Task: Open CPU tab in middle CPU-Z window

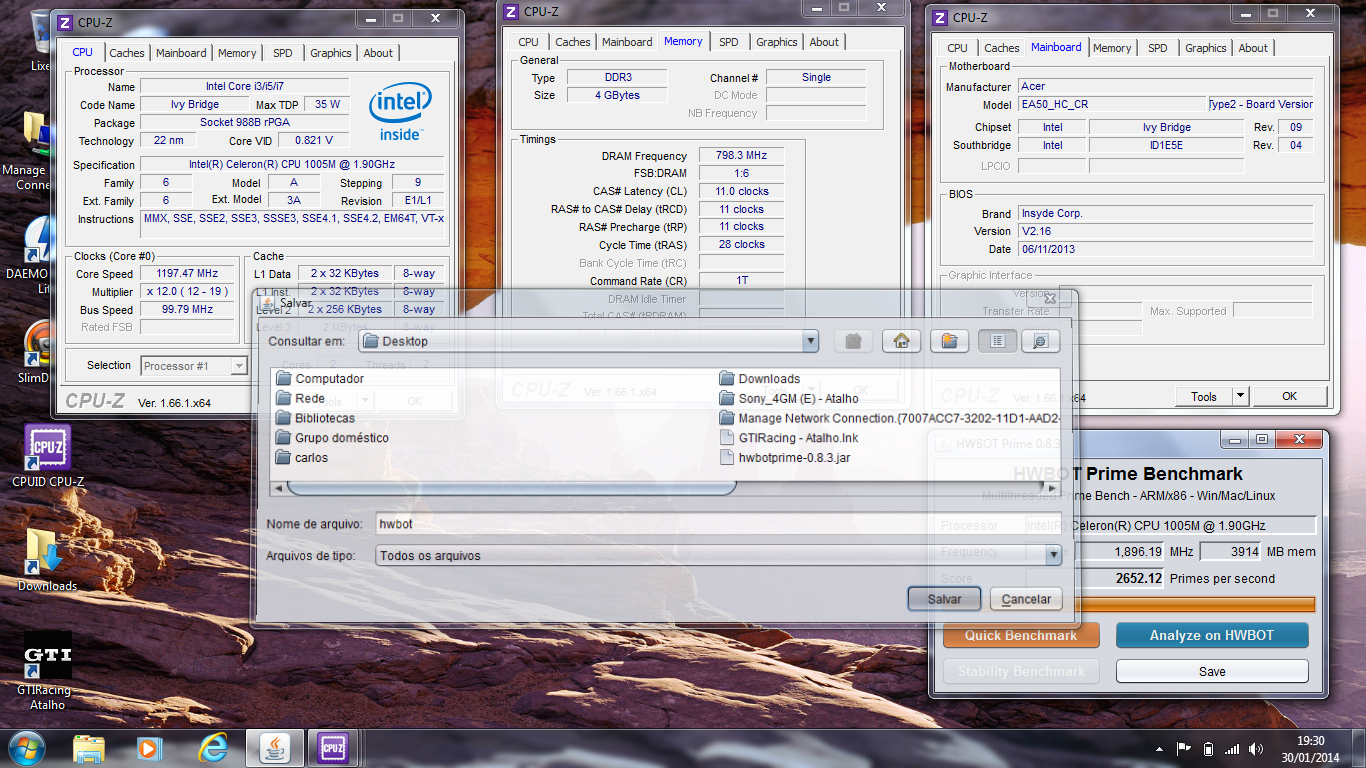Action: tap(529, 42)
